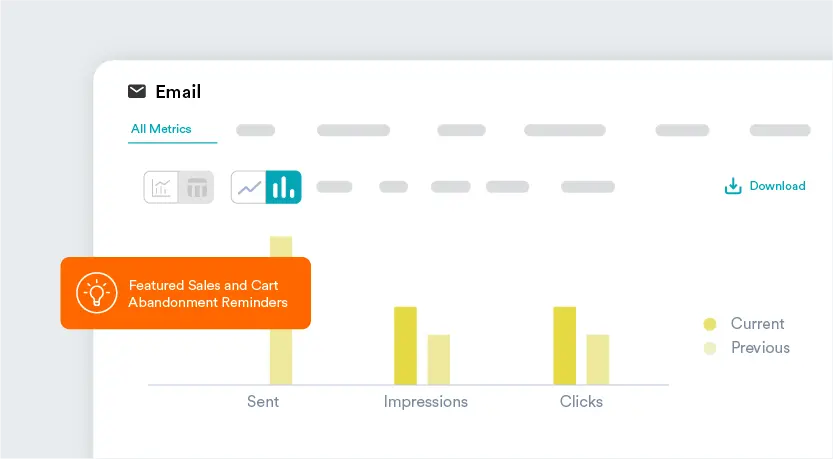The image size is (833, 459).
Task: Select the Clicks current bar
Action: tap(565, 345)
